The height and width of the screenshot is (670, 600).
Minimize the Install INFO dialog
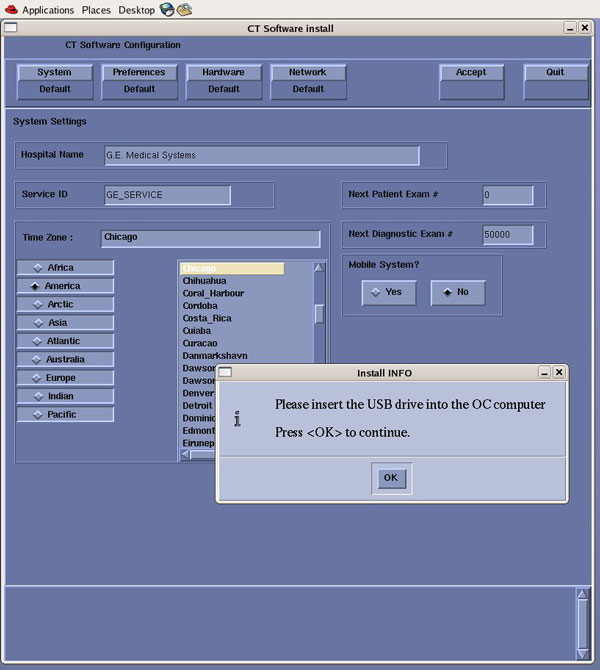click(x=543, y=372)
